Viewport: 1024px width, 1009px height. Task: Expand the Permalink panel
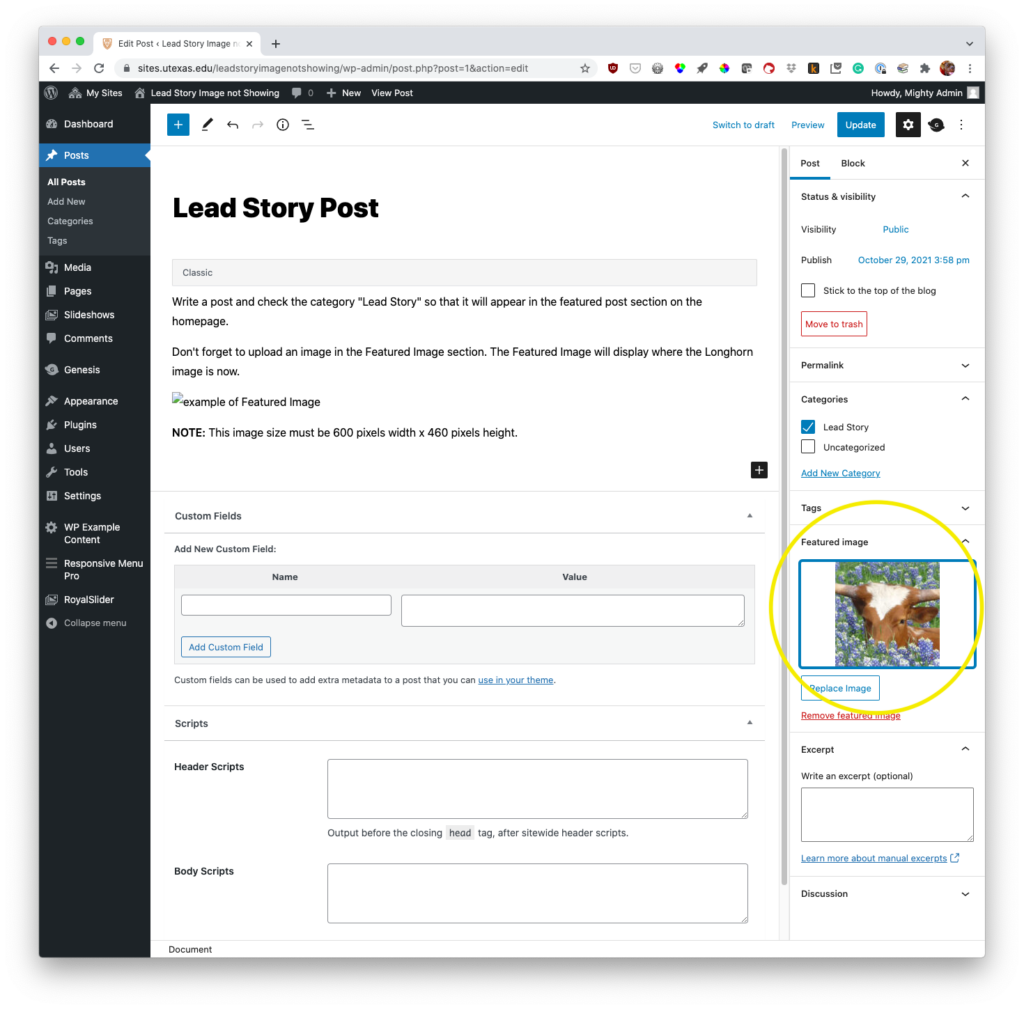point(886,366)
